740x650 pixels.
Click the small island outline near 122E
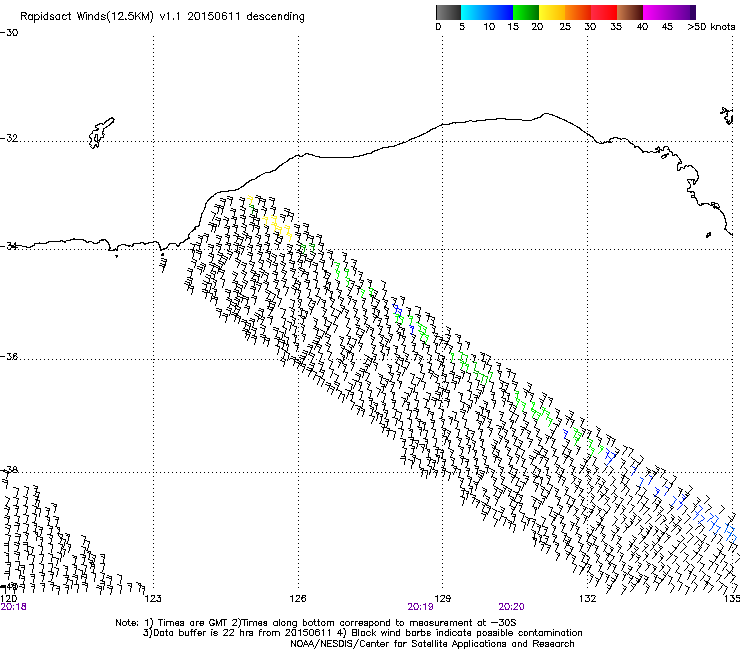(101, 133)
